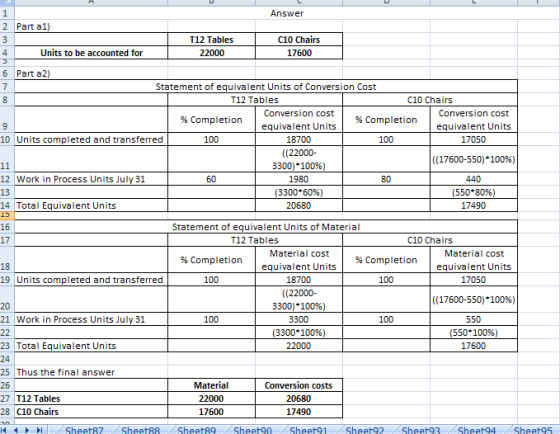The height and width of the screenshot is (434, 560).
Task: Click the 'C10 Chairs' heading in row 8
Action: (430, 100)
